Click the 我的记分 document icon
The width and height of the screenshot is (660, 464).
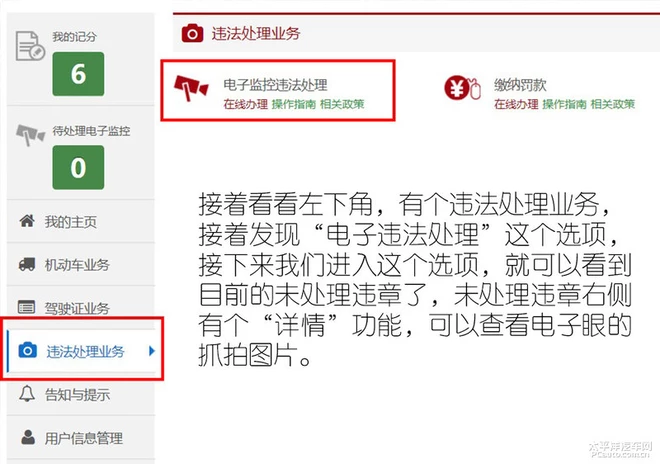30,45
